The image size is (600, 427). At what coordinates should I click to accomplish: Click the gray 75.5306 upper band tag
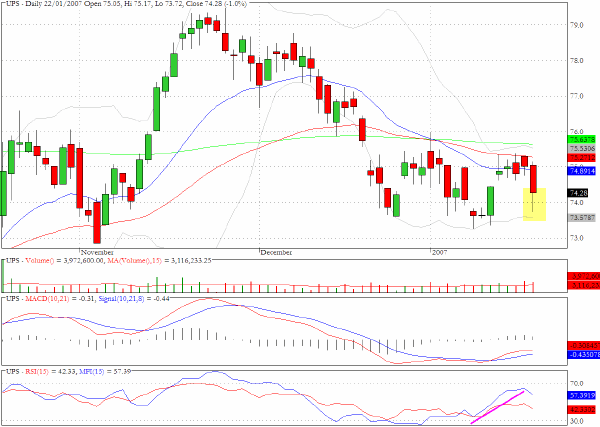[x=582, y=148]
